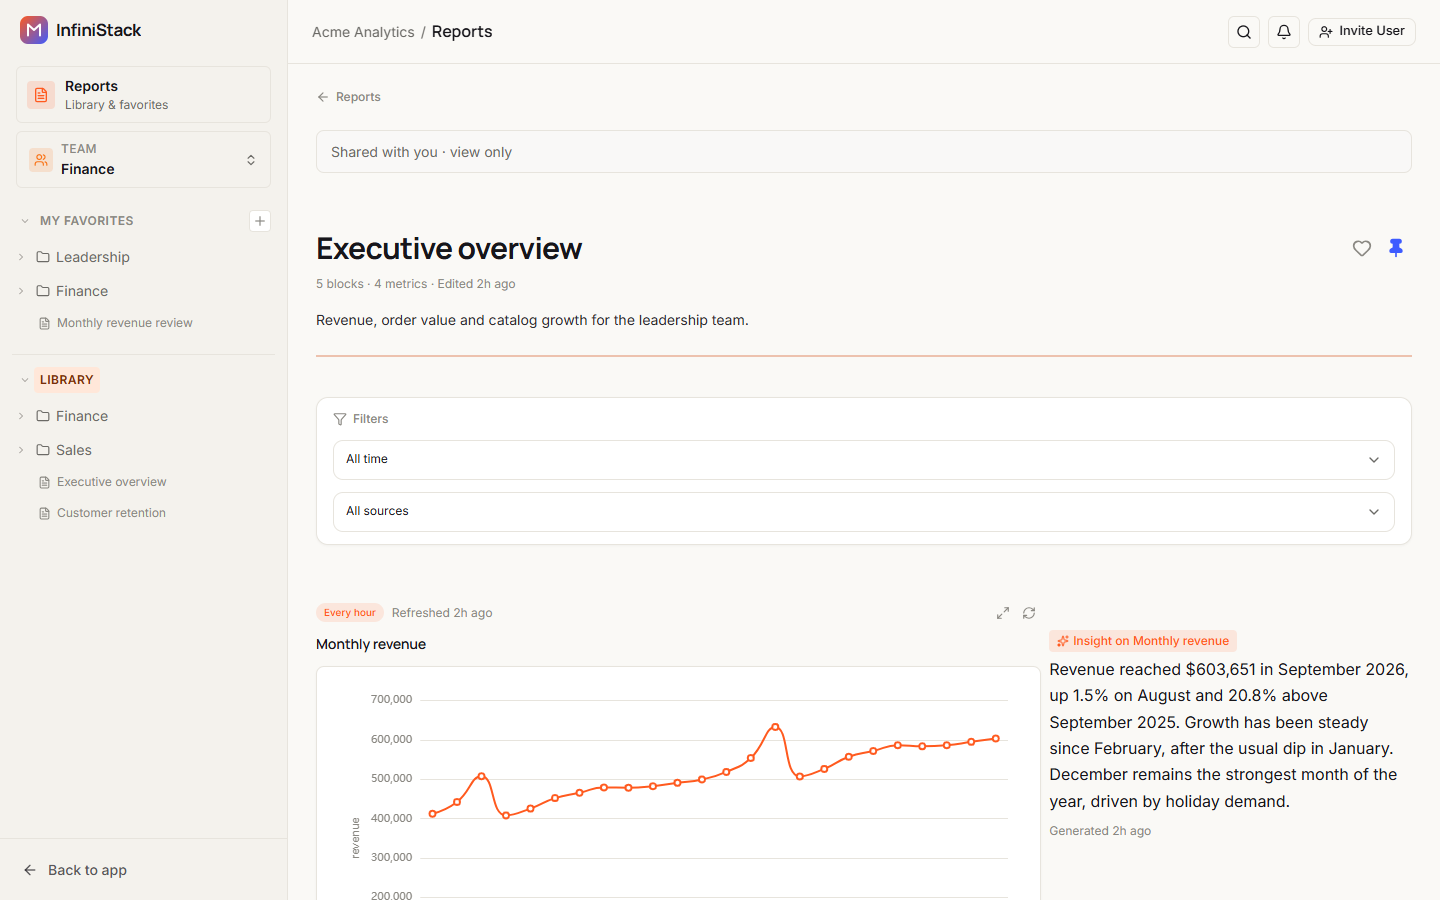Toggle the pin icon for Executive overview
The image size is (1440, 900).
[x=1396, y=248]
